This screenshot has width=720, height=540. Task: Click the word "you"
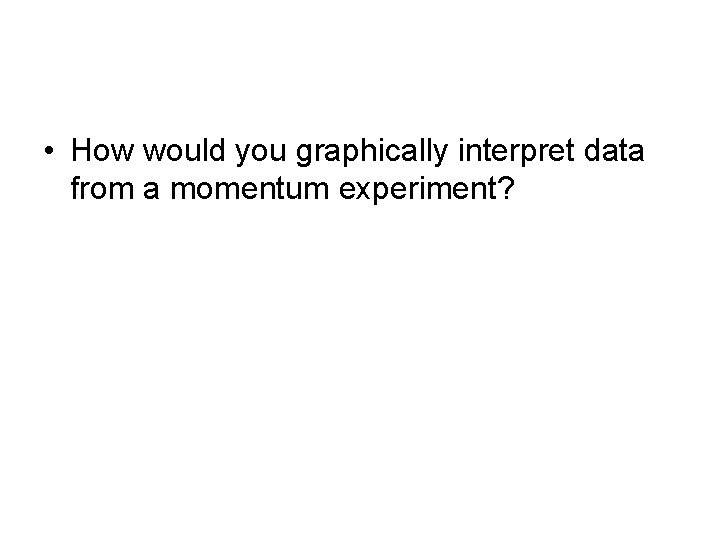click(260, 154)
